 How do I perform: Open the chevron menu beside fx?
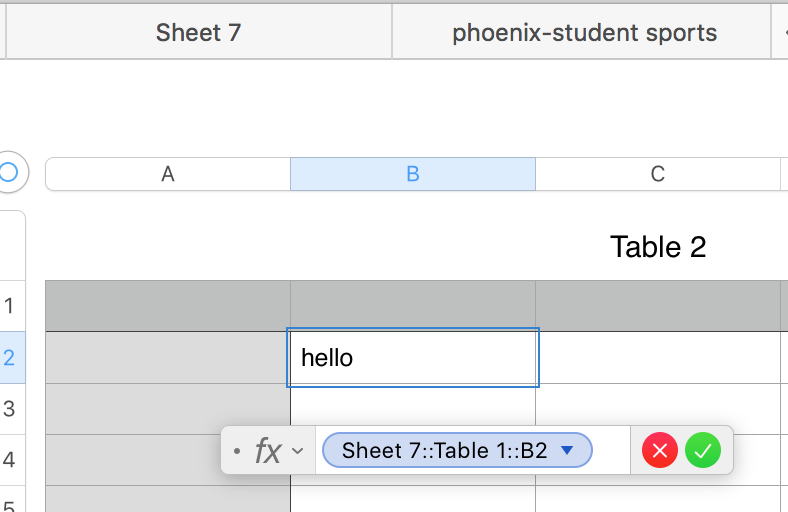[x=297, y=451]
